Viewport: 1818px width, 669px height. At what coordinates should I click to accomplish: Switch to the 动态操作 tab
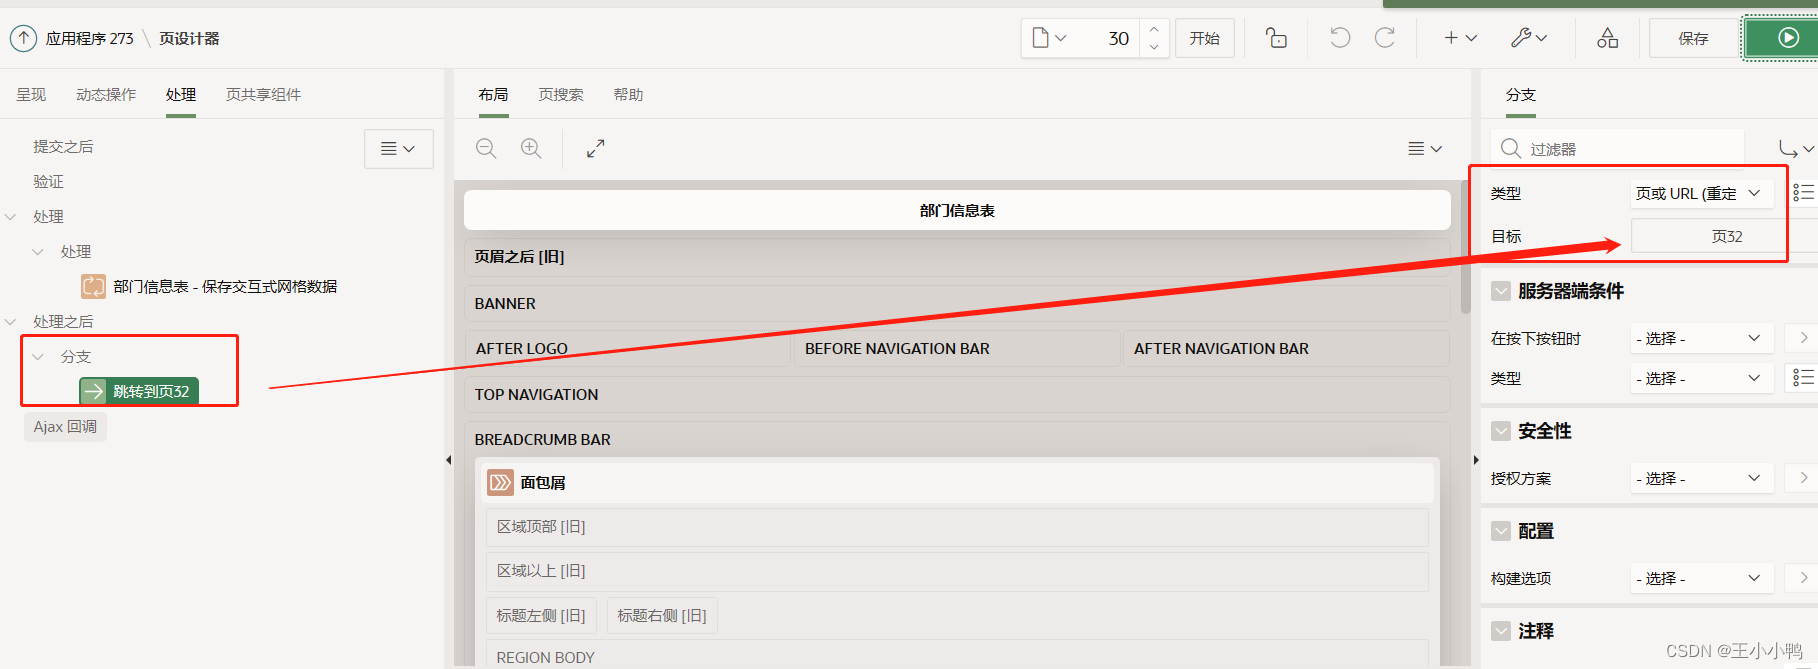[x=106, y=95]
